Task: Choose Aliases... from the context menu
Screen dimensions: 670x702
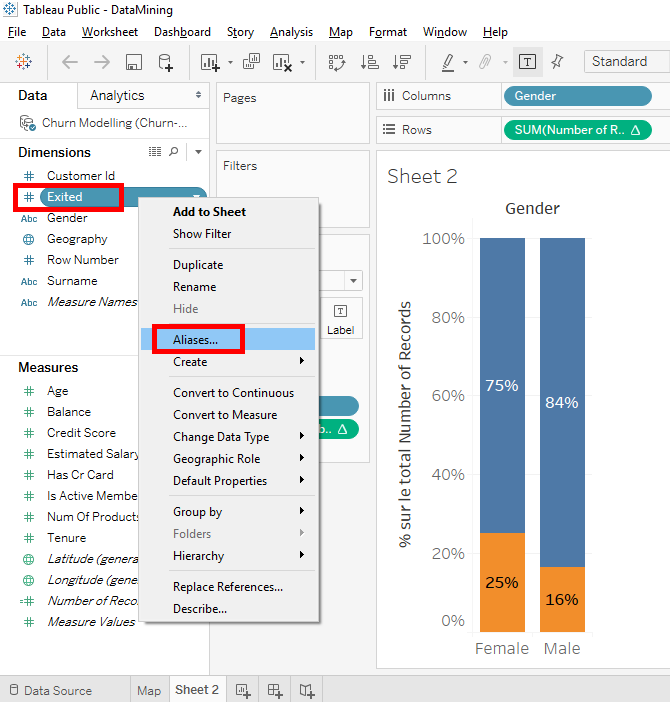Action: (196, 340)
